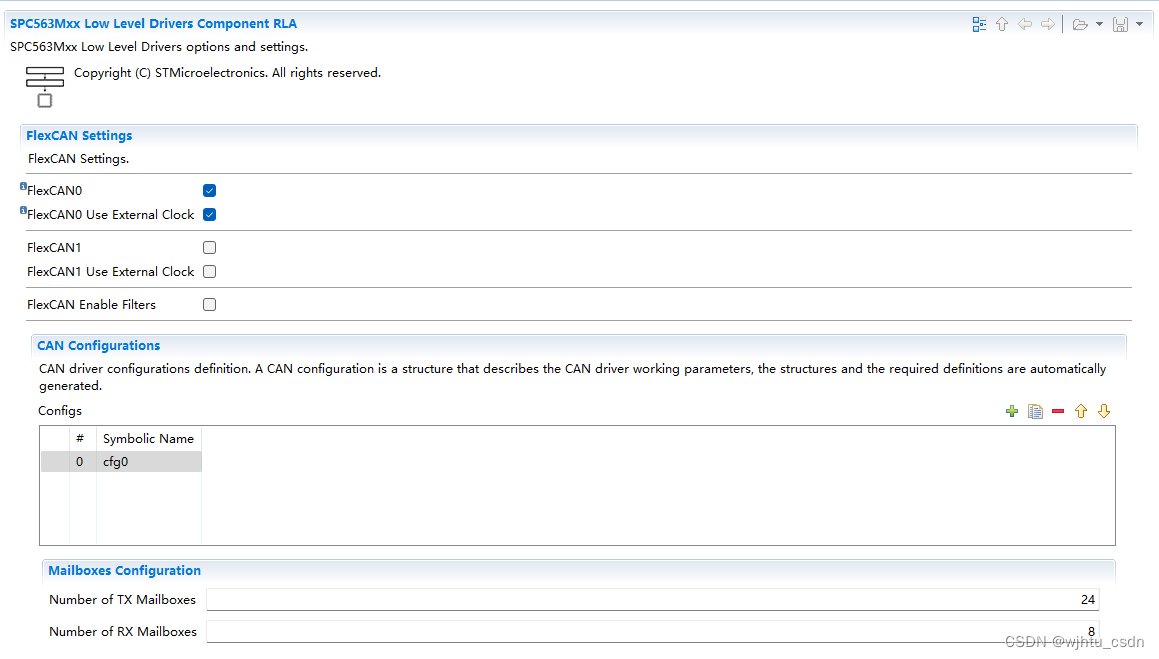1159x659 pixels.
Task: Click the info marker beside FlexCAN0 Use External Clock
Action: coord(23,211)
